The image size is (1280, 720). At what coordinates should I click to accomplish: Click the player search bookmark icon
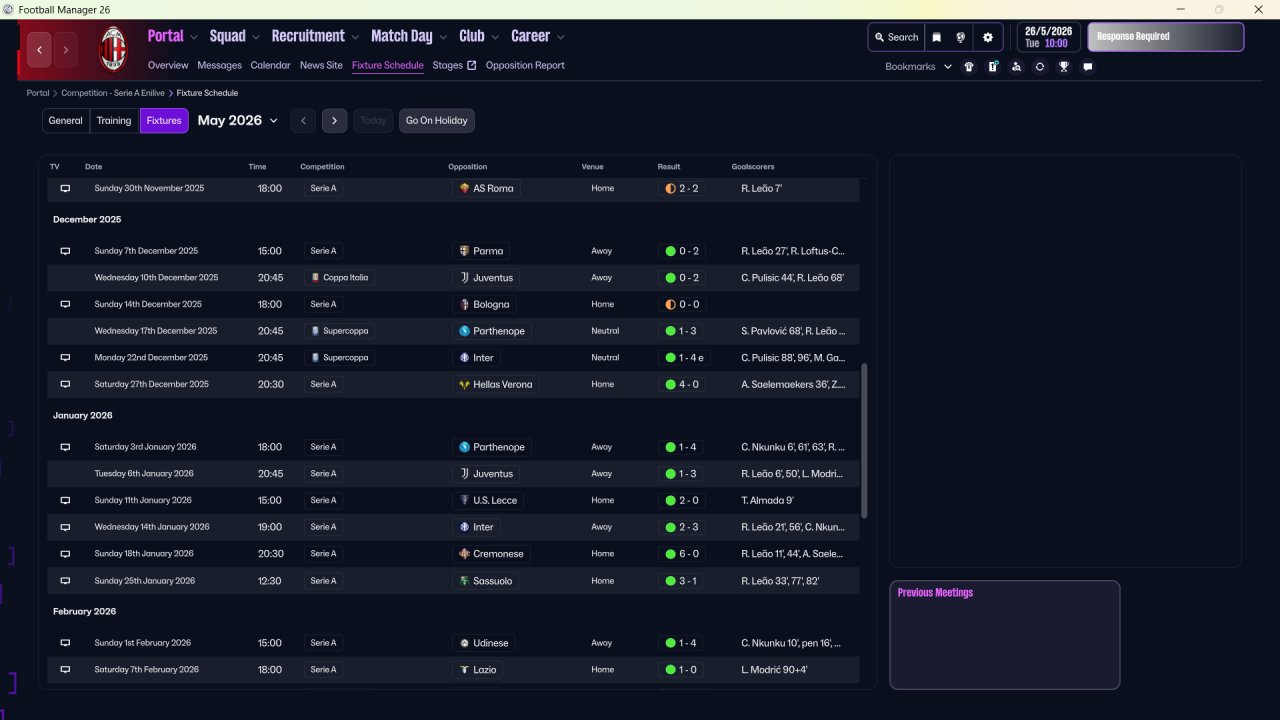[1016, 67]
